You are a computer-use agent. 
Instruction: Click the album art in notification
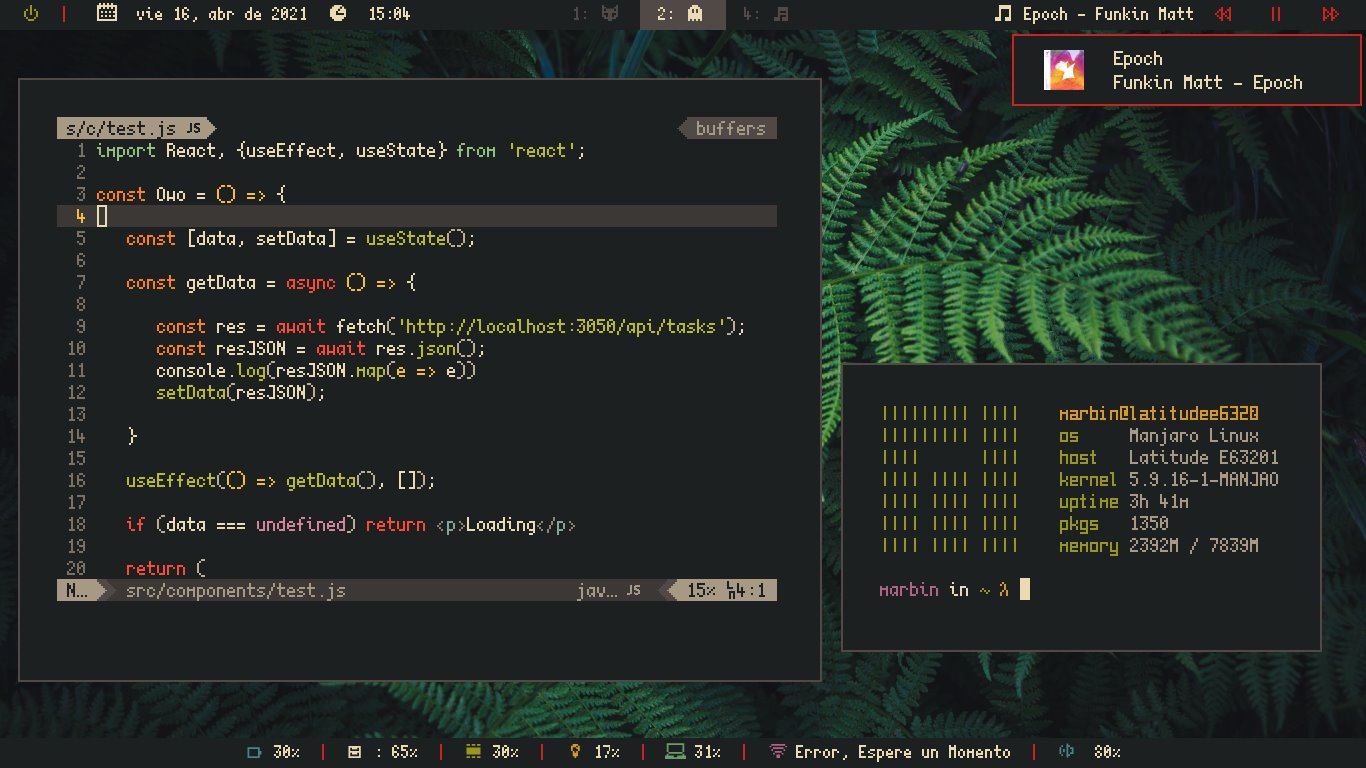[1063, 70]
